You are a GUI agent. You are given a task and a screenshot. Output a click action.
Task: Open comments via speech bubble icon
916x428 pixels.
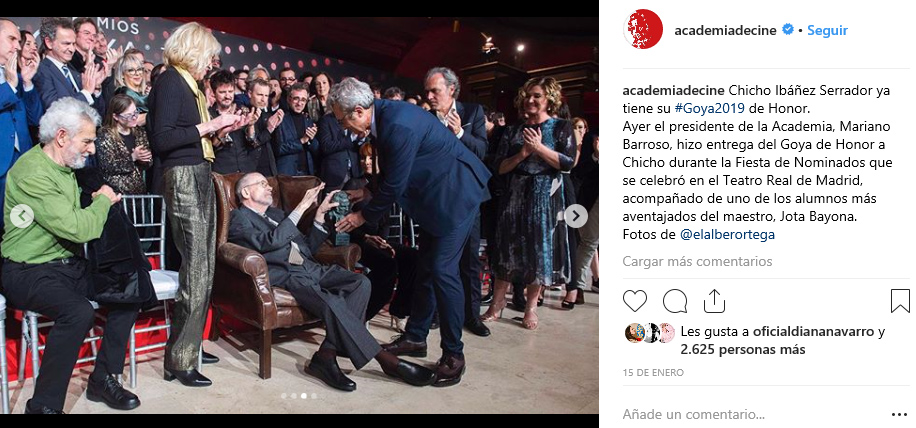(675, 301)
